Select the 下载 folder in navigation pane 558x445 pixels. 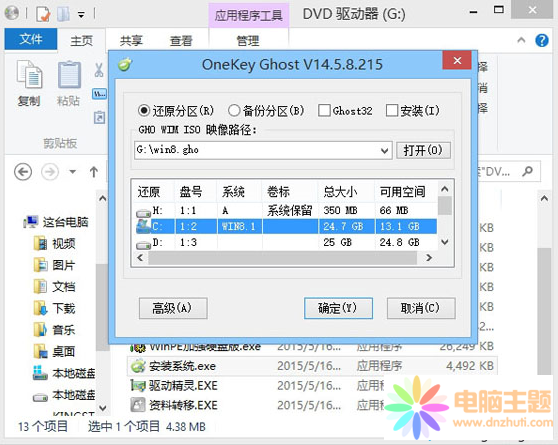point(55,308)
